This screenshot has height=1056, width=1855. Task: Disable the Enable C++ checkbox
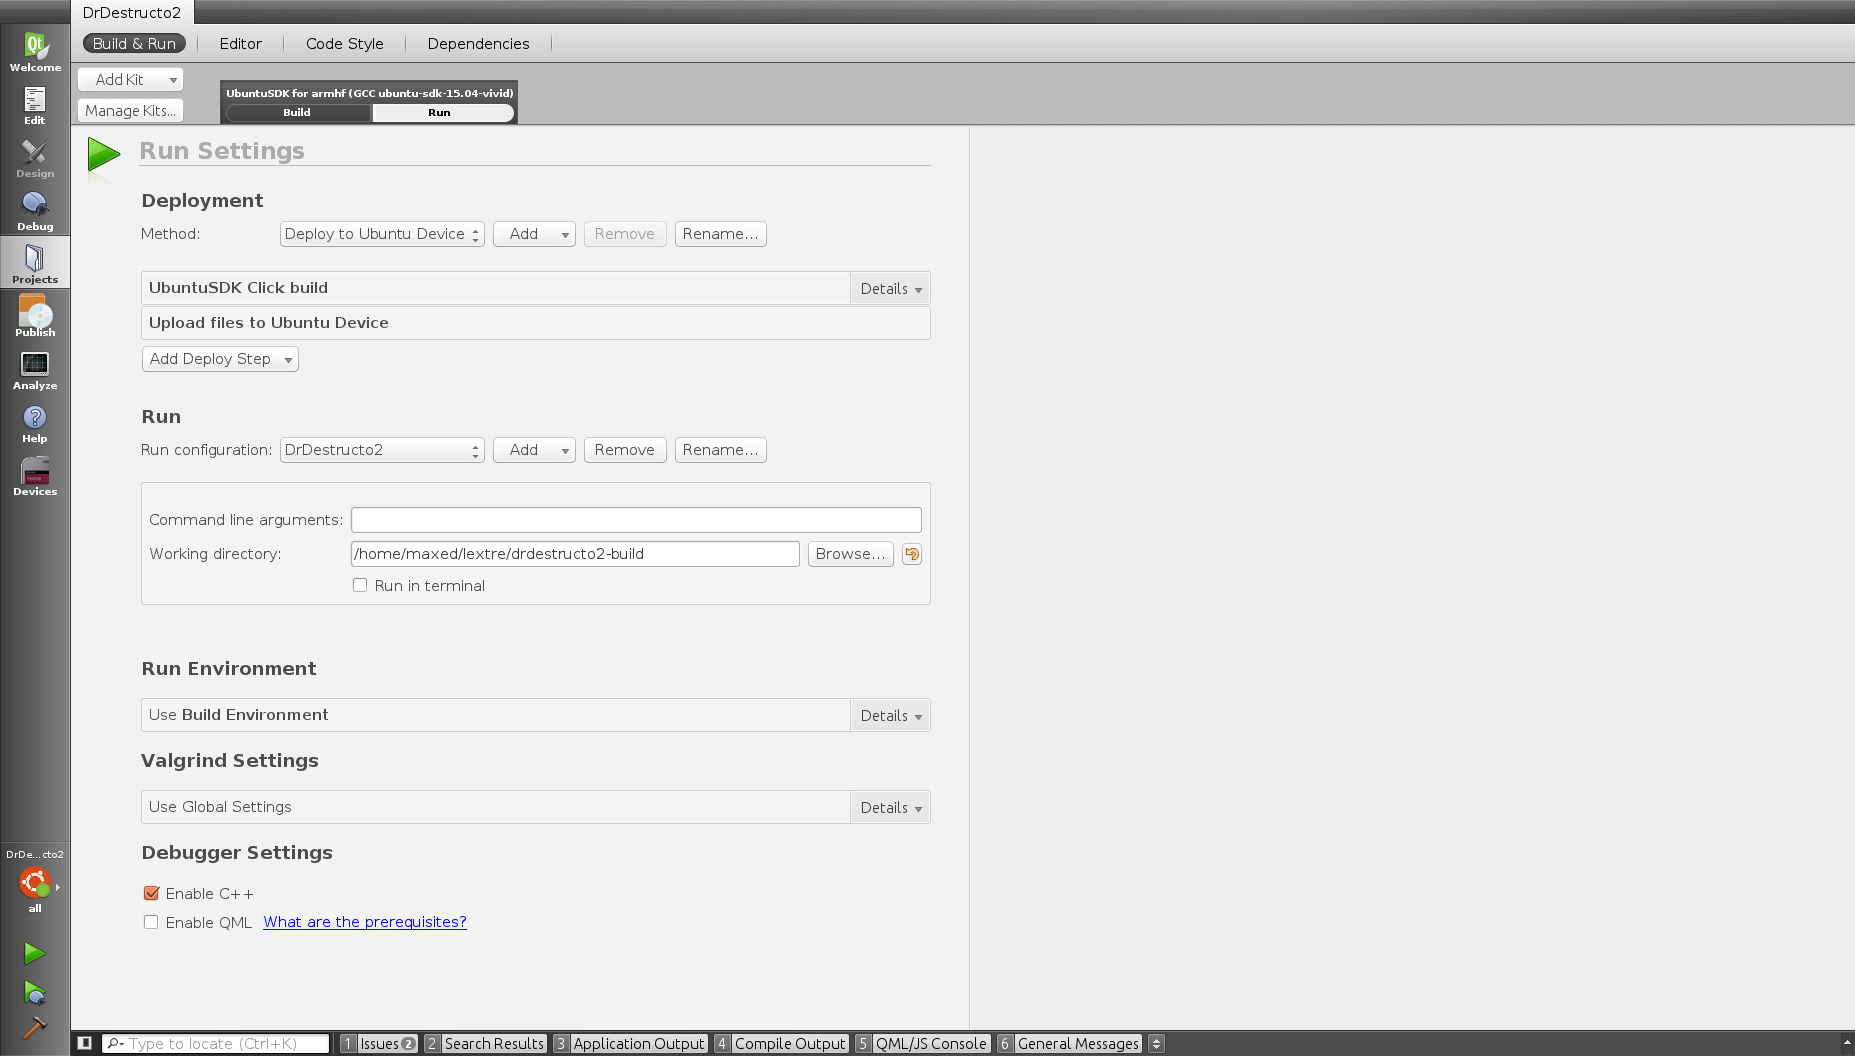(151, 893)
